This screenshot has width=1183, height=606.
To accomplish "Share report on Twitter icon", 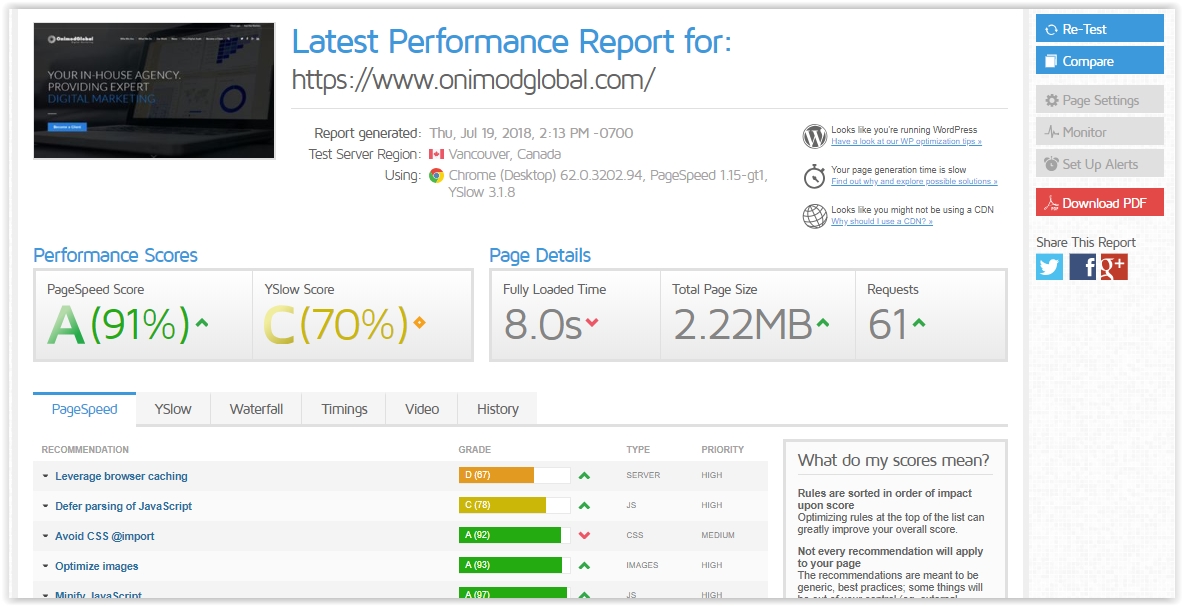I will click(1049, 267).
